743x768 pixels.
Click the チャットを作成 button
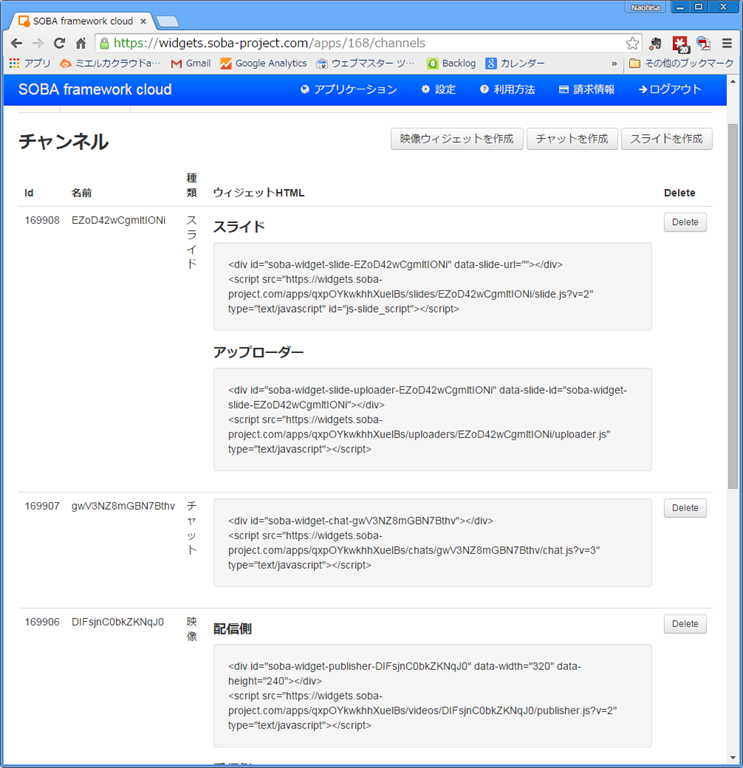[x=572, y=139]
